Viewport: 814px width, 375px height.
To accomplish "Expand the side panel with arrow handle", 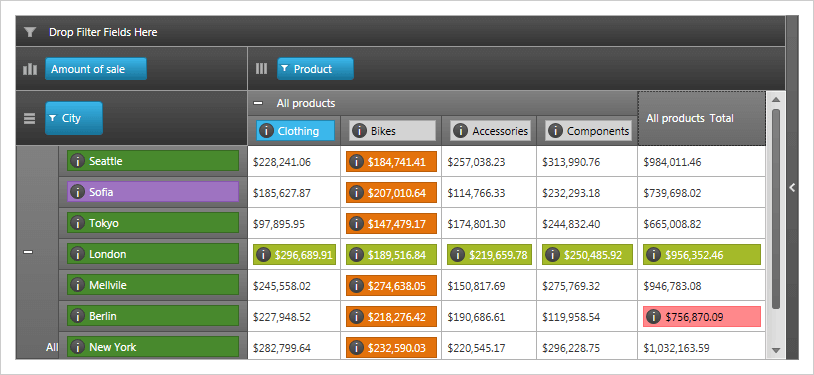I will (792, 188).
